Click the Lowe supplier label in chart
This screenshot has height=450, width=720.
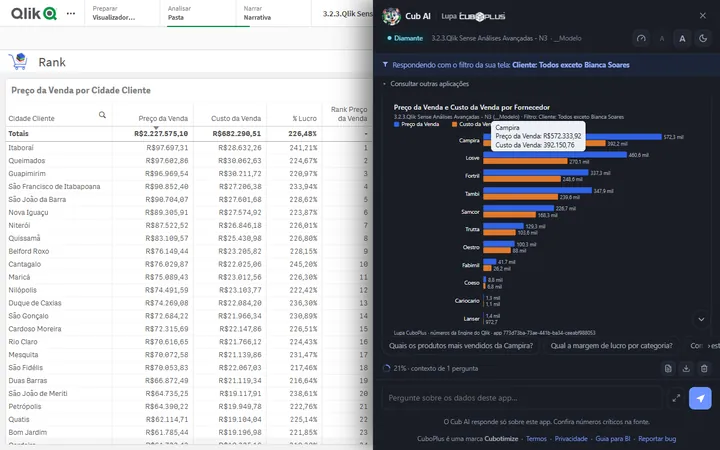tap(472, 158)
